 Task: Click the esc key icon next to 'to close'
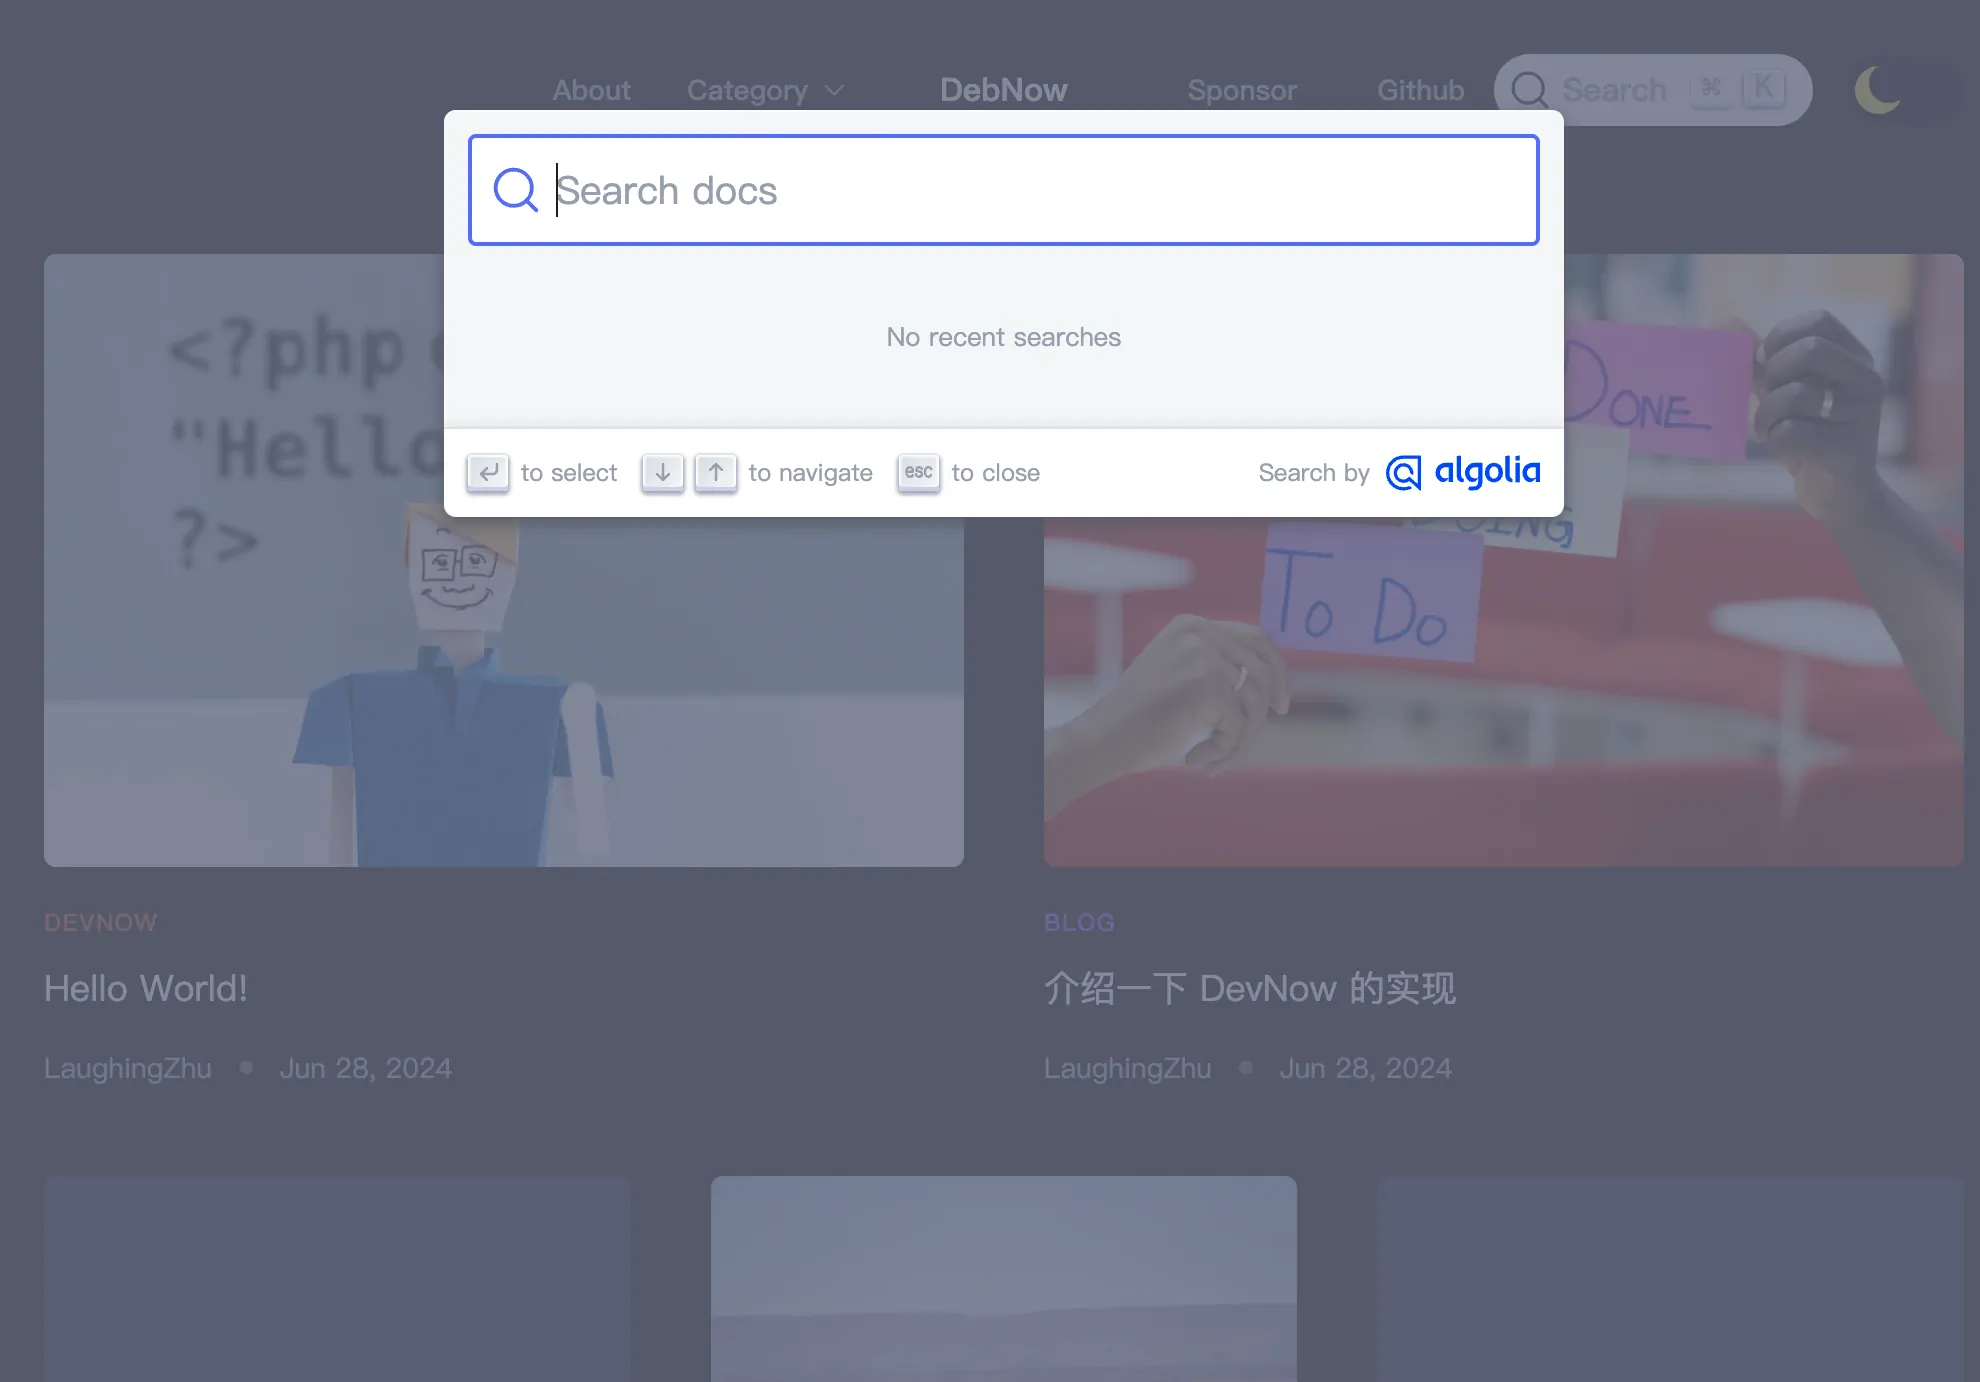pos(918,472)
